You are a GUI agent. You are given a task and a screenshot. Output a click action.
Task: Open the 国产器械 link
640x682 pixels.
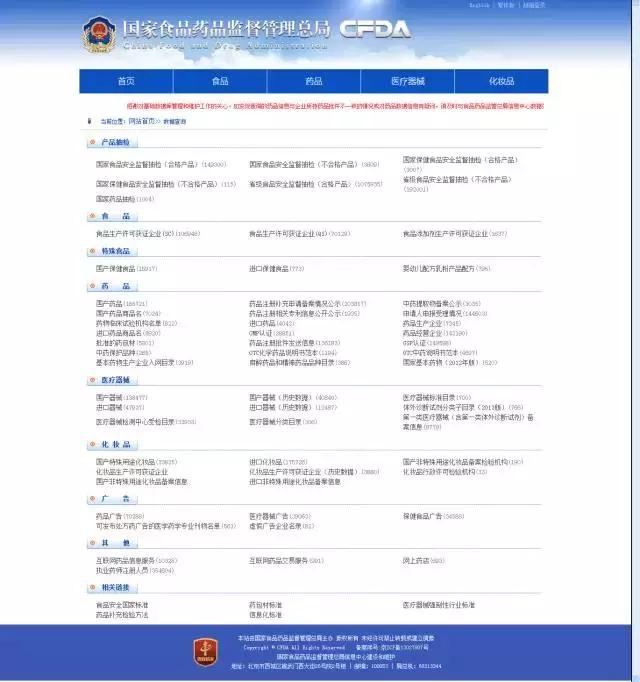click(x=121, y=398)
